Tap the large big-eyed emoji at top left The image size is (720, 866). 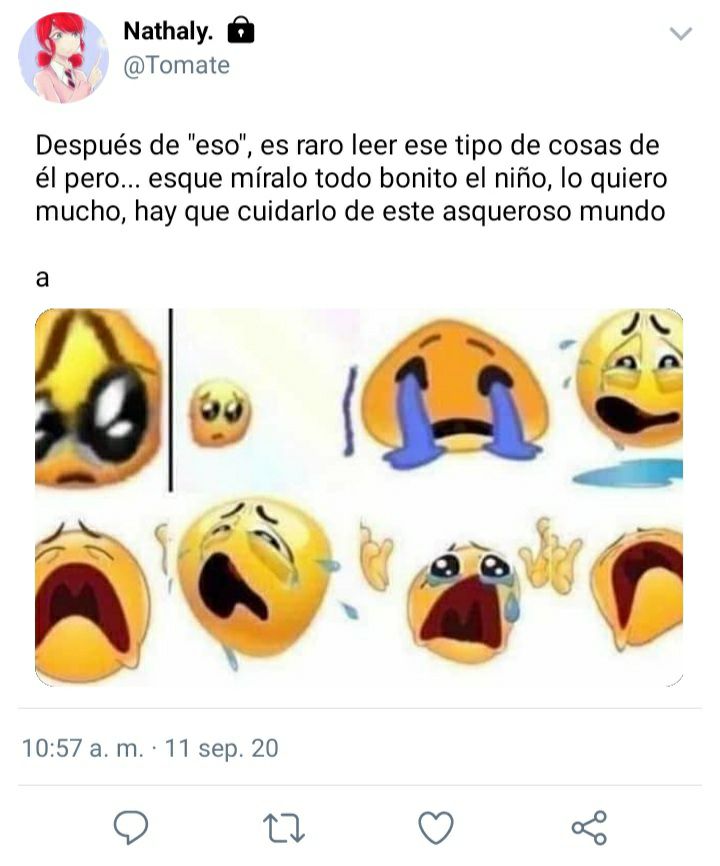coord(97,397)
